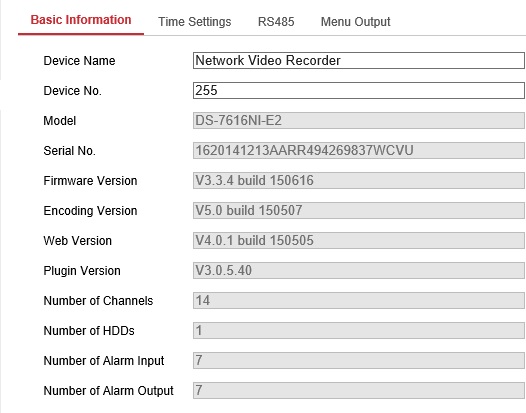The height and width of the screenshot is (413, 526).
Task: Click the Number of Alarm Output field
Action: pos(359,390)
